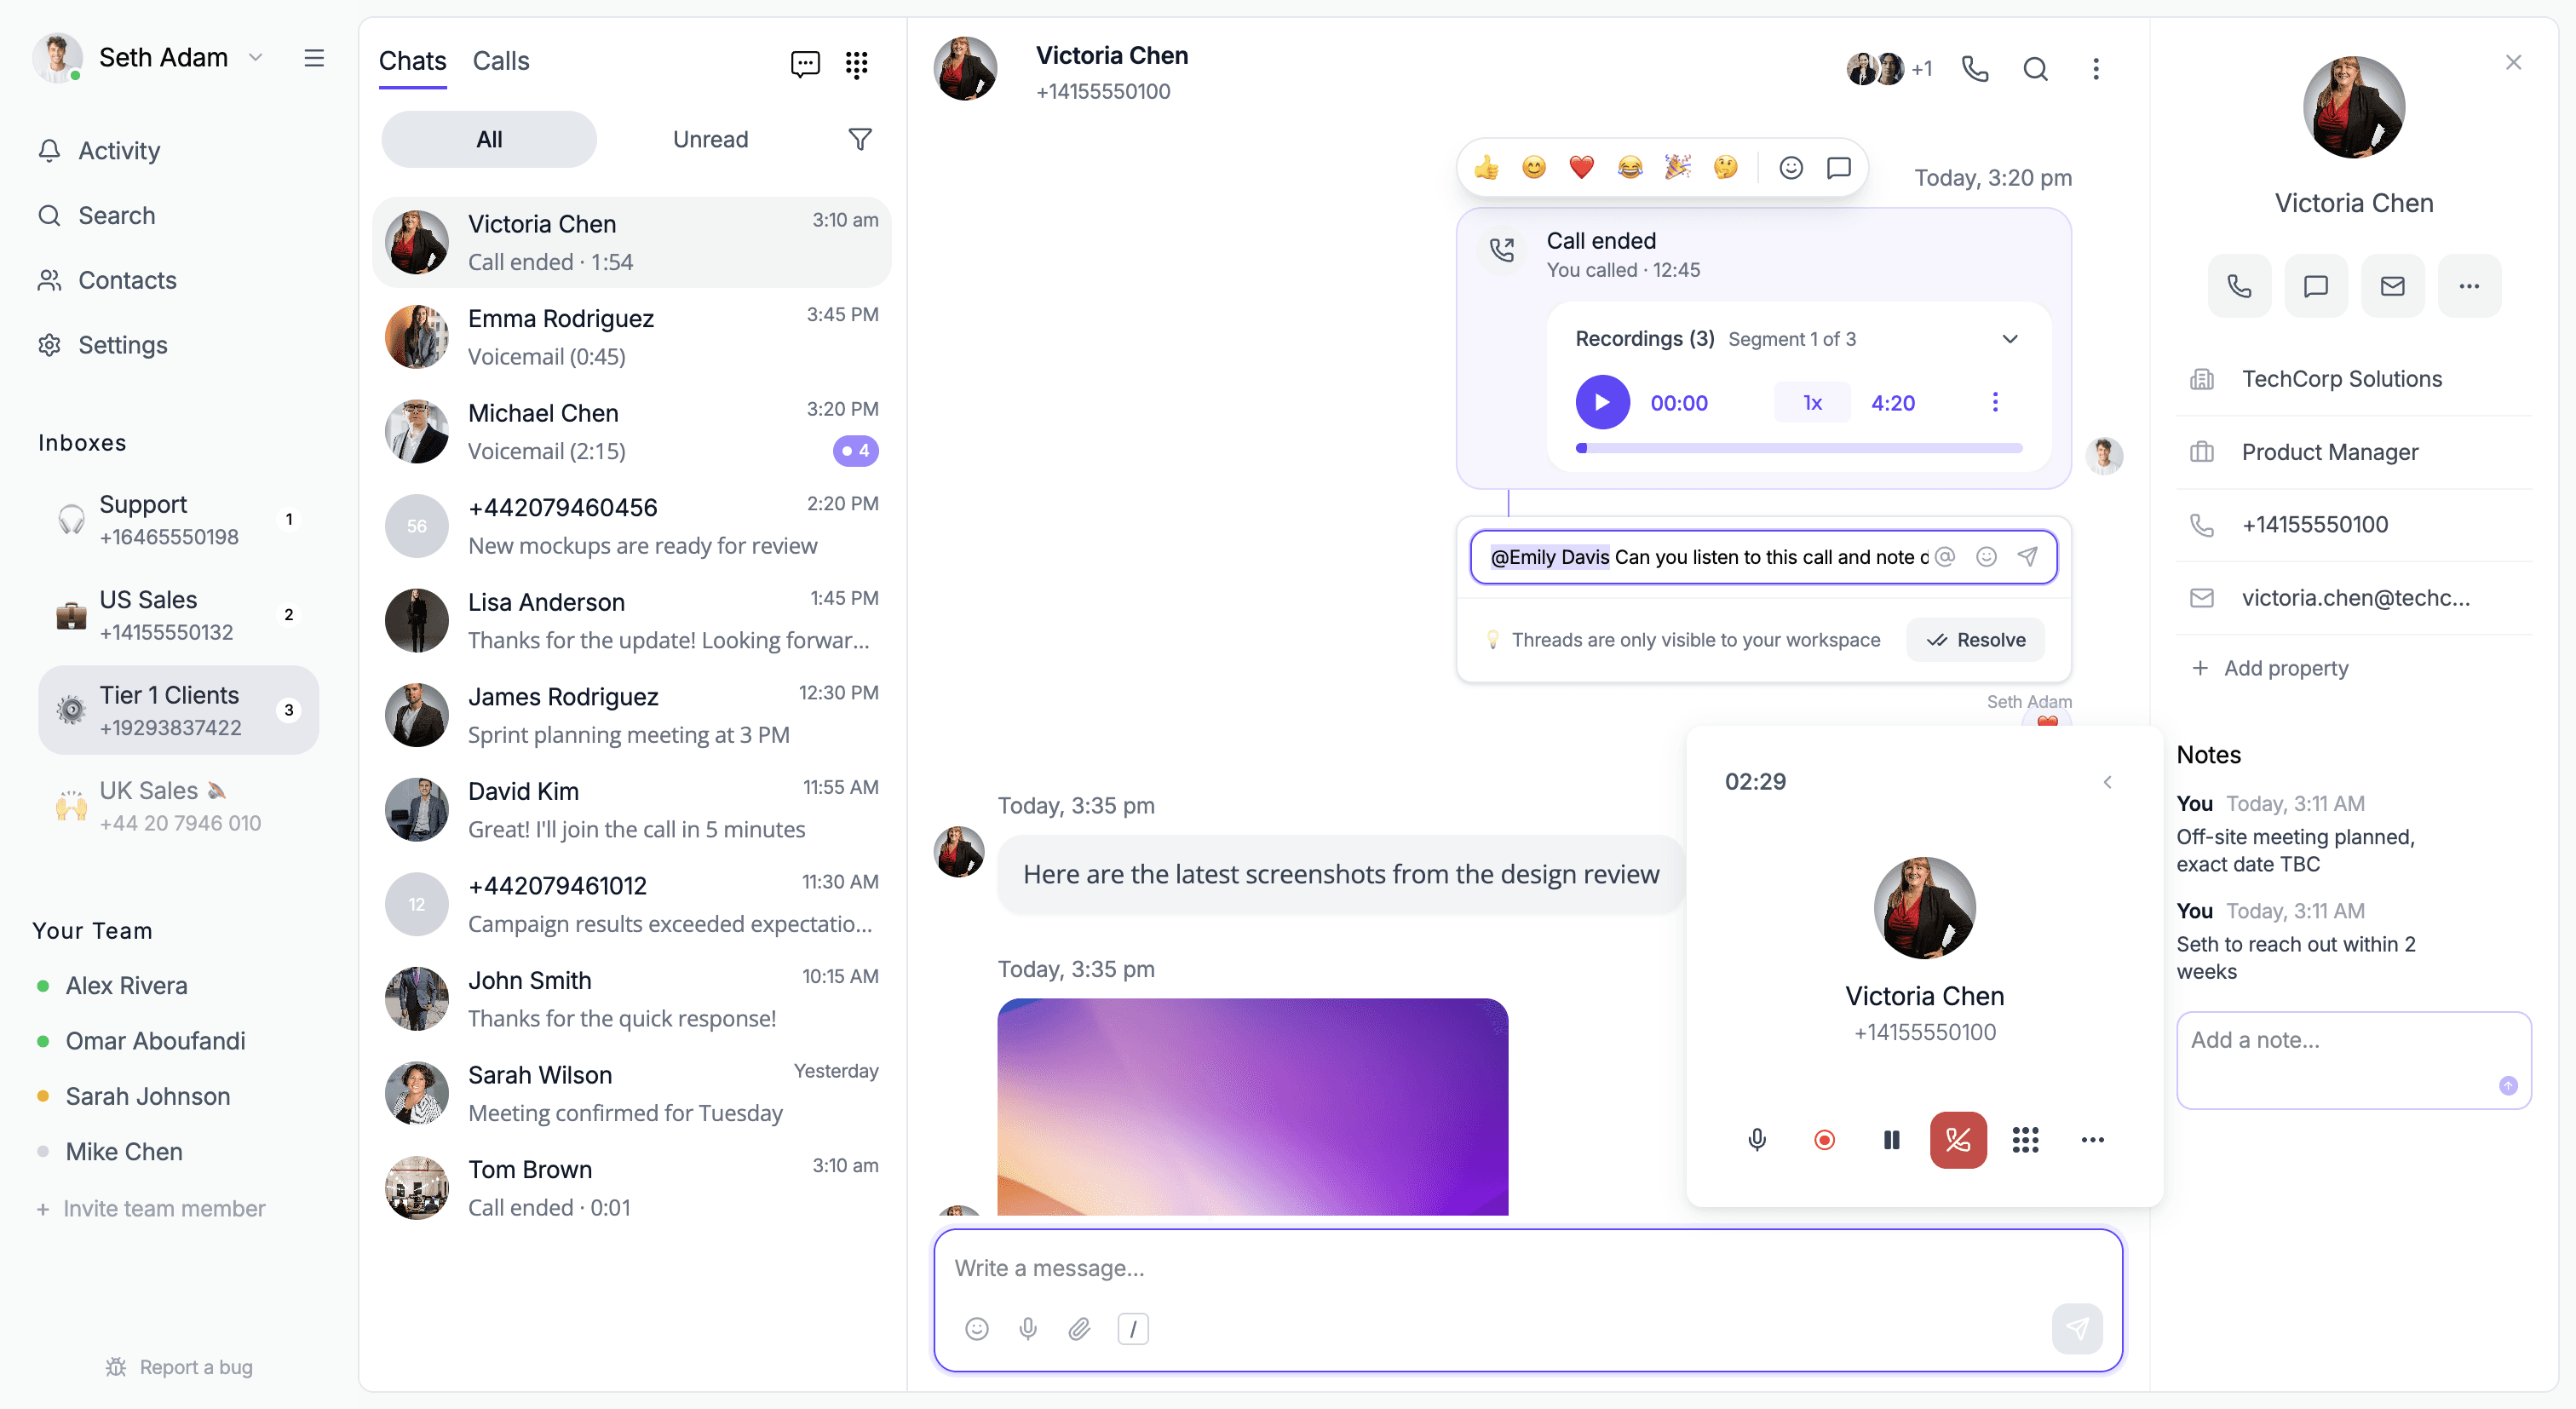Viewport: 2576px width, 1409px height.
Task: Open the Seth Adam account dropdown
Action: (x=256, y=58)
